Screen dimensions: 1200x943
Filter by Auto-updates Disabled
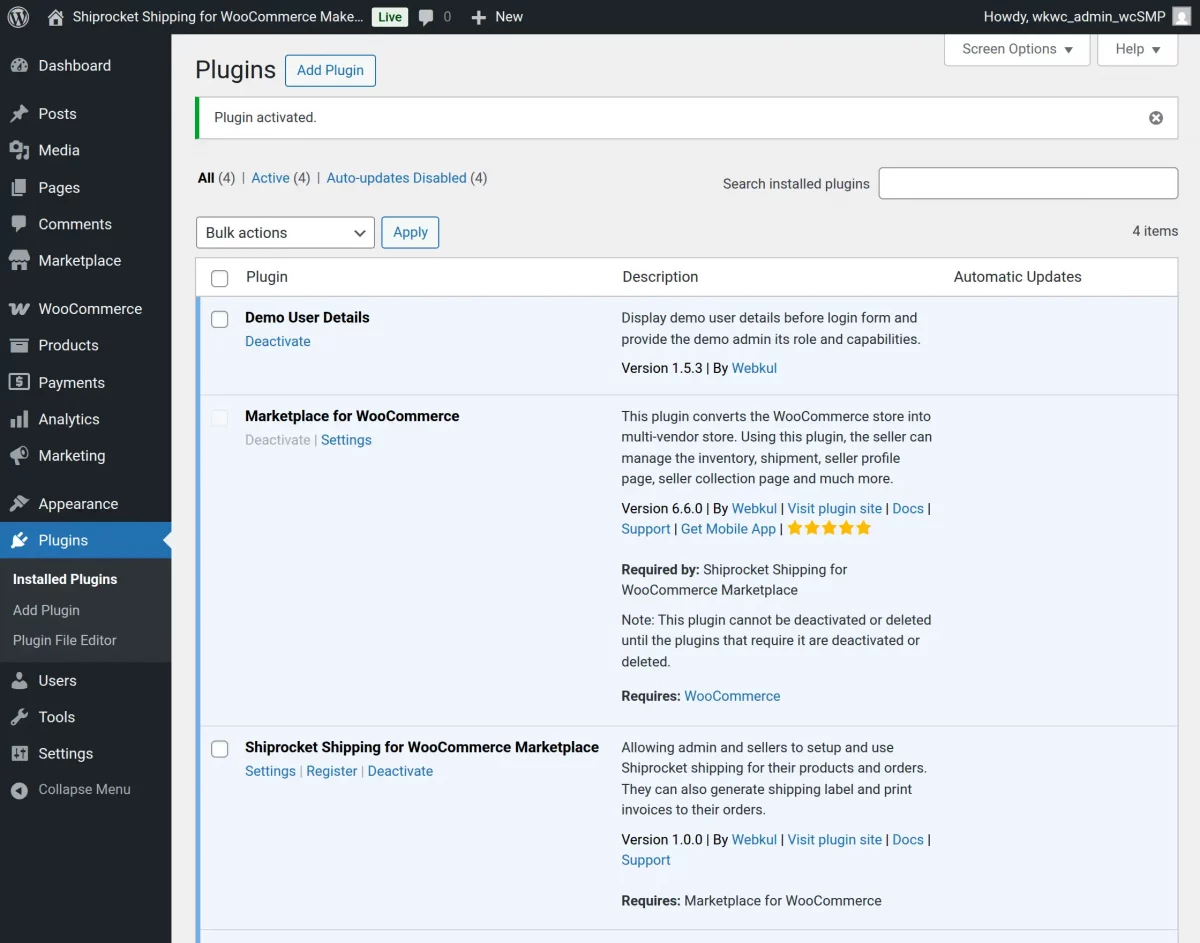(396, 178)
